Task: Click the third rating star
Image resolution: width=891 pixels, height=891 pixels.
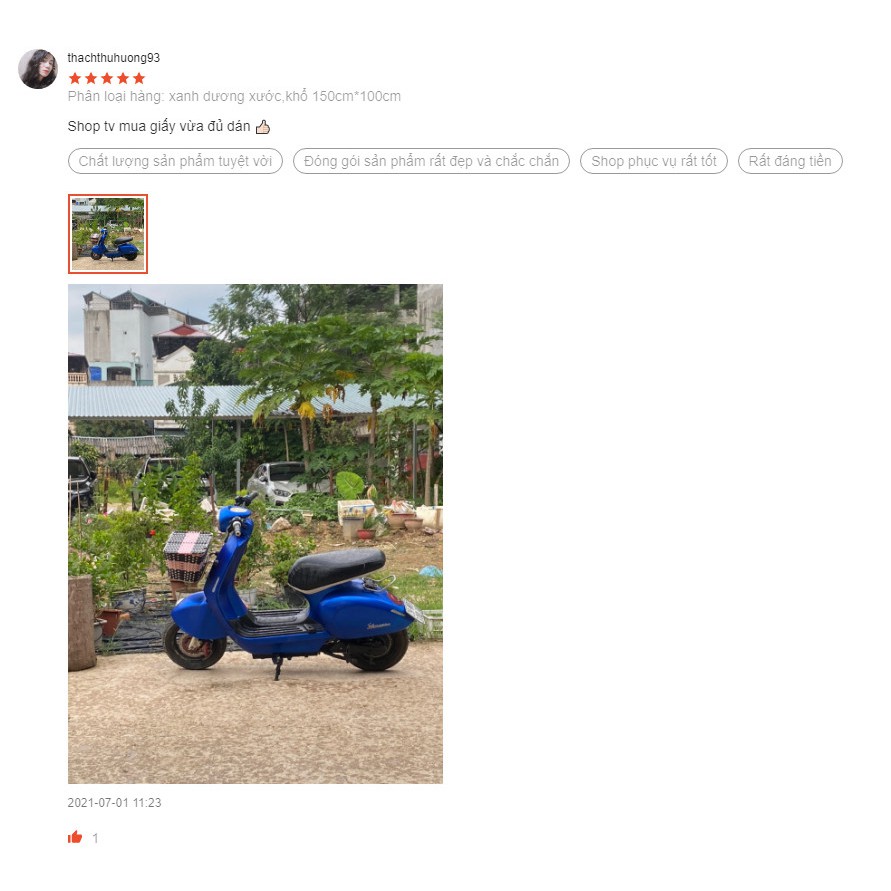Action: click(x=107, y=78)
